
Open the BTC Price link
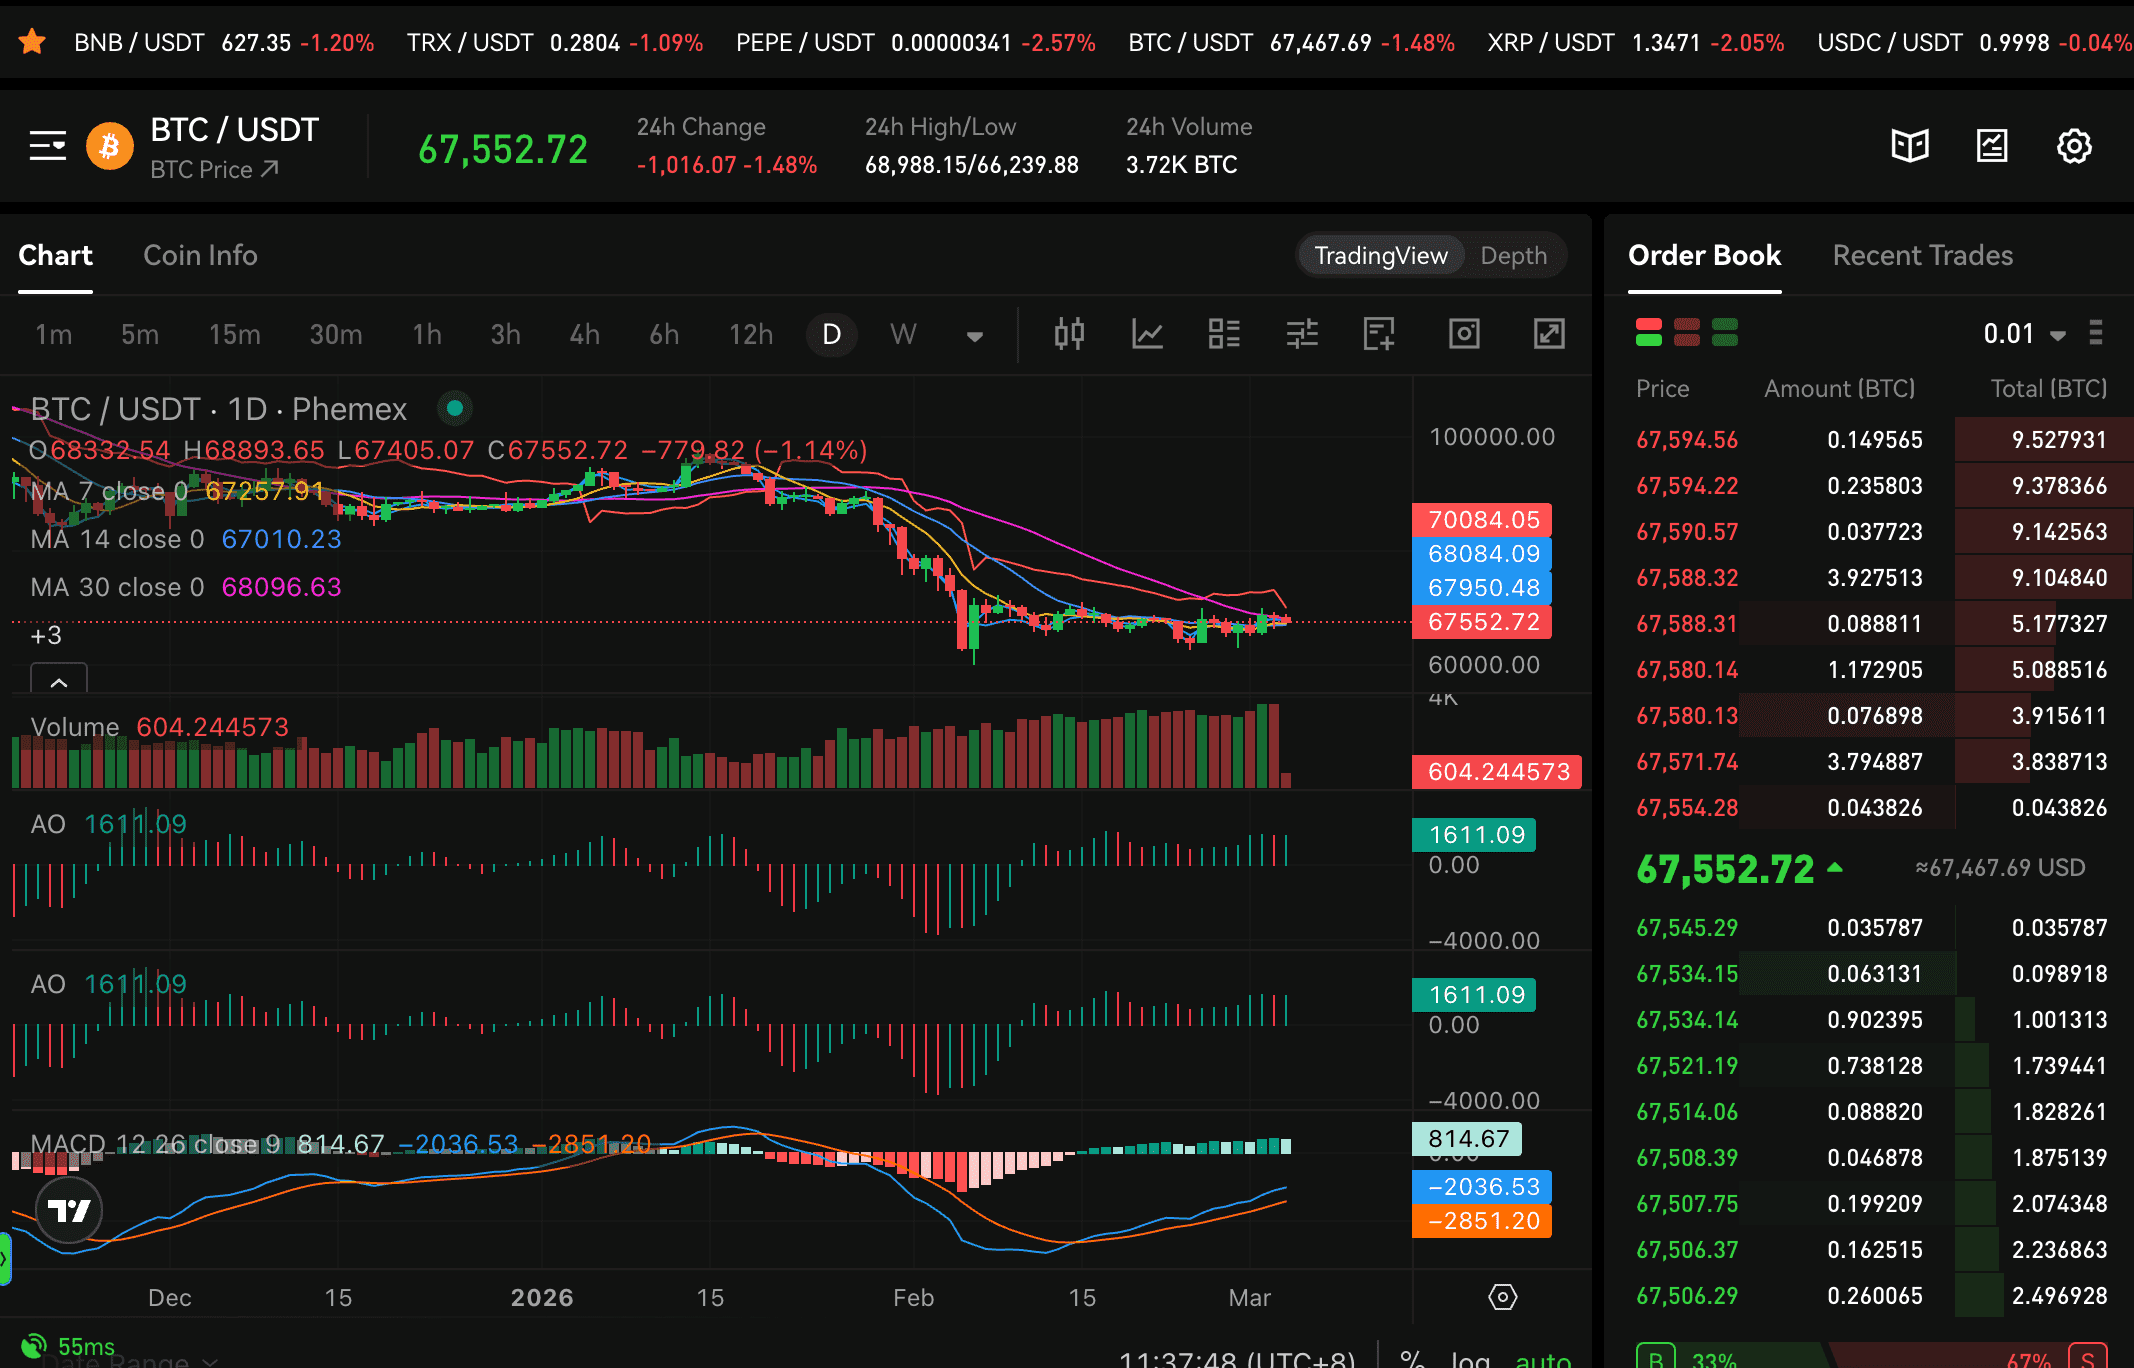[x=214, y=170]
